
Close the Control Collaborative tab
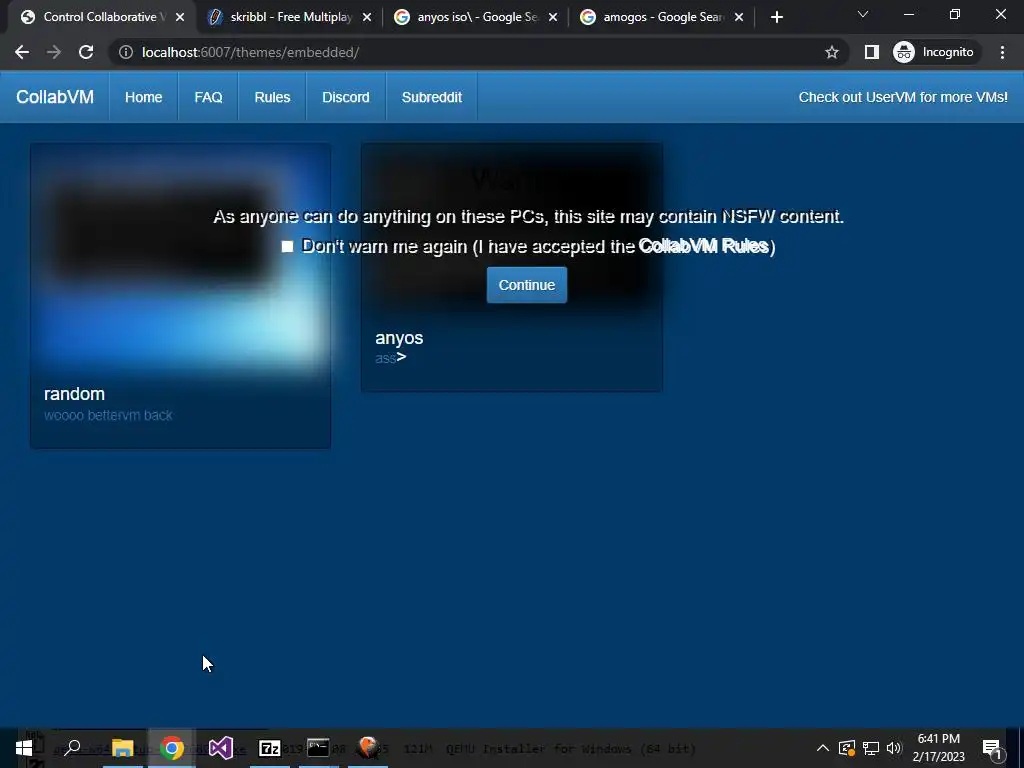(180, 17)
